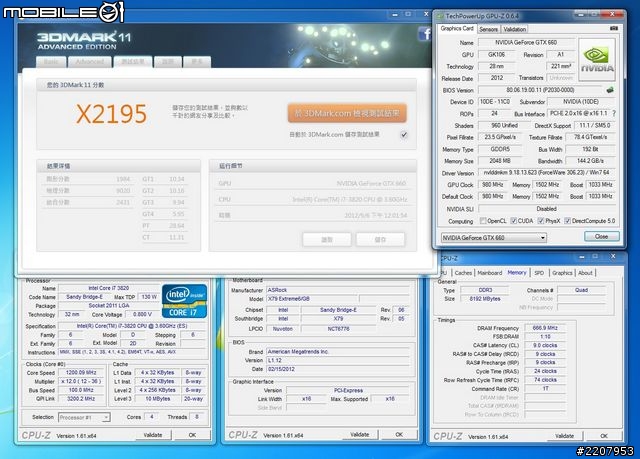Click the 2048 MB memory size field
The width and height of the screenshot is (640, 459).
(500, 161)
